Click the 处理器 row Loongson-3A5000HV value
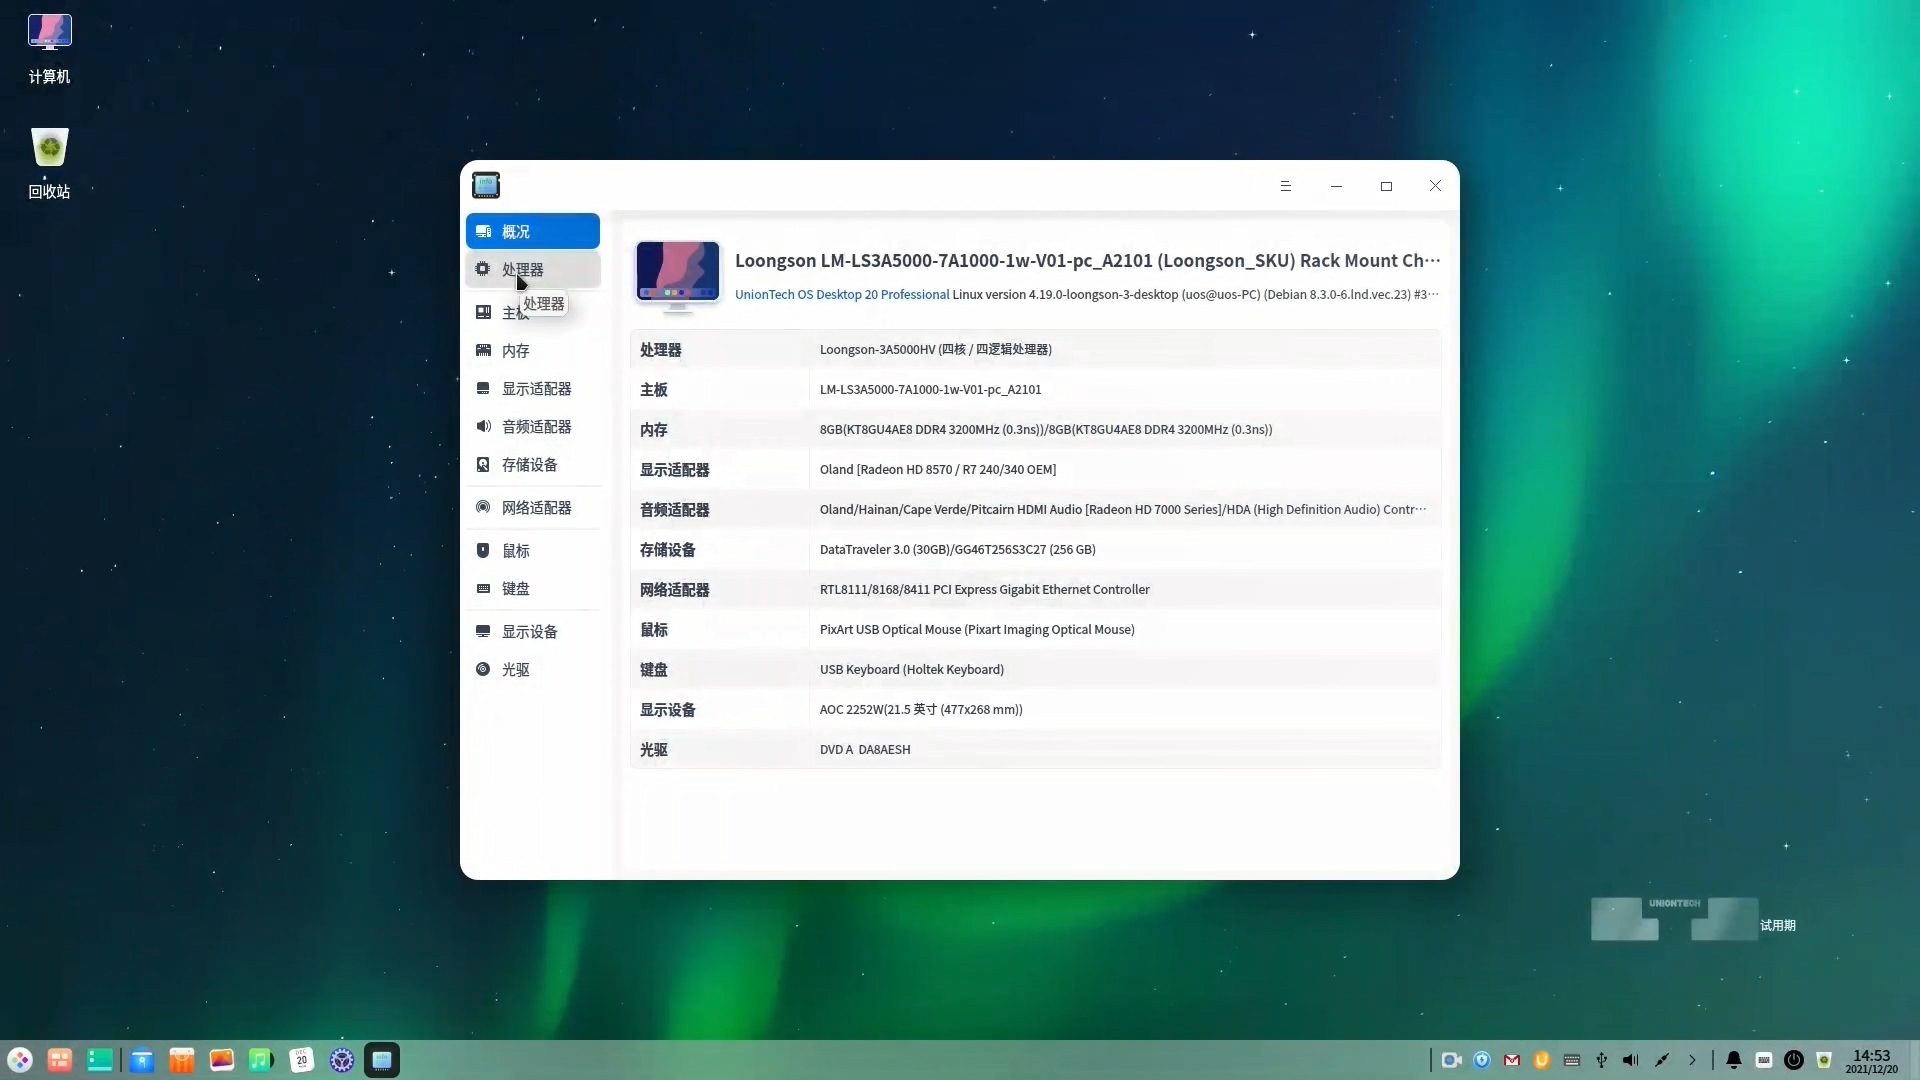Viewport: 1920px width, 1080px height. click(936, 349)
